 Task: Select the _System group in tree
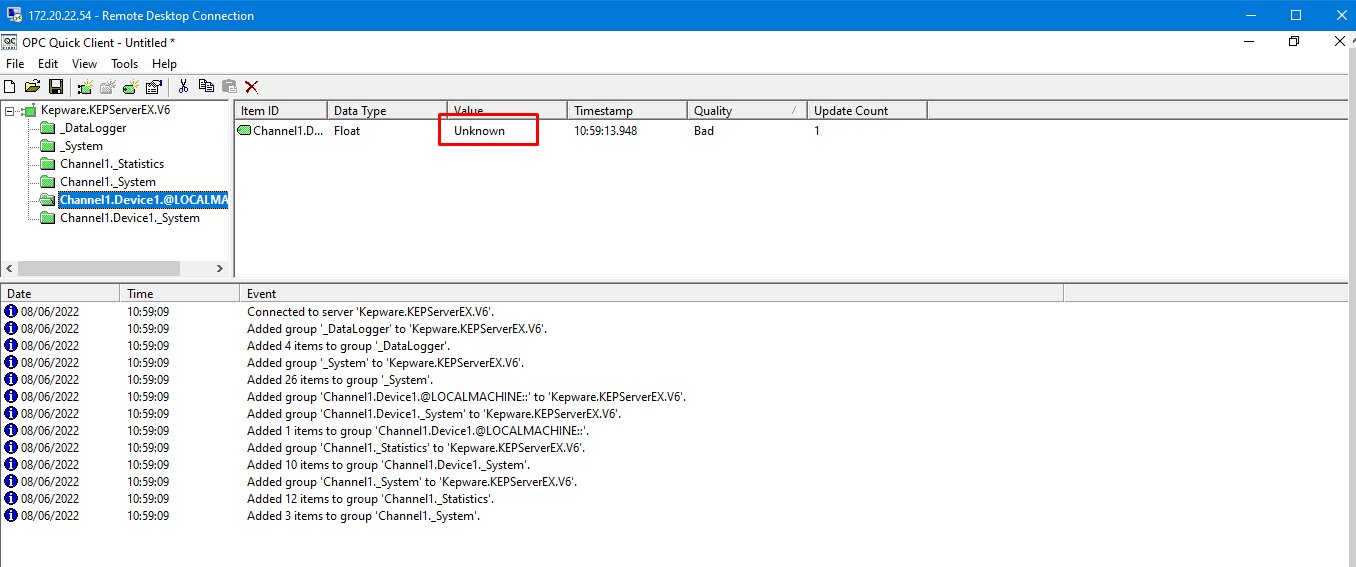click(x=81, y=146)
